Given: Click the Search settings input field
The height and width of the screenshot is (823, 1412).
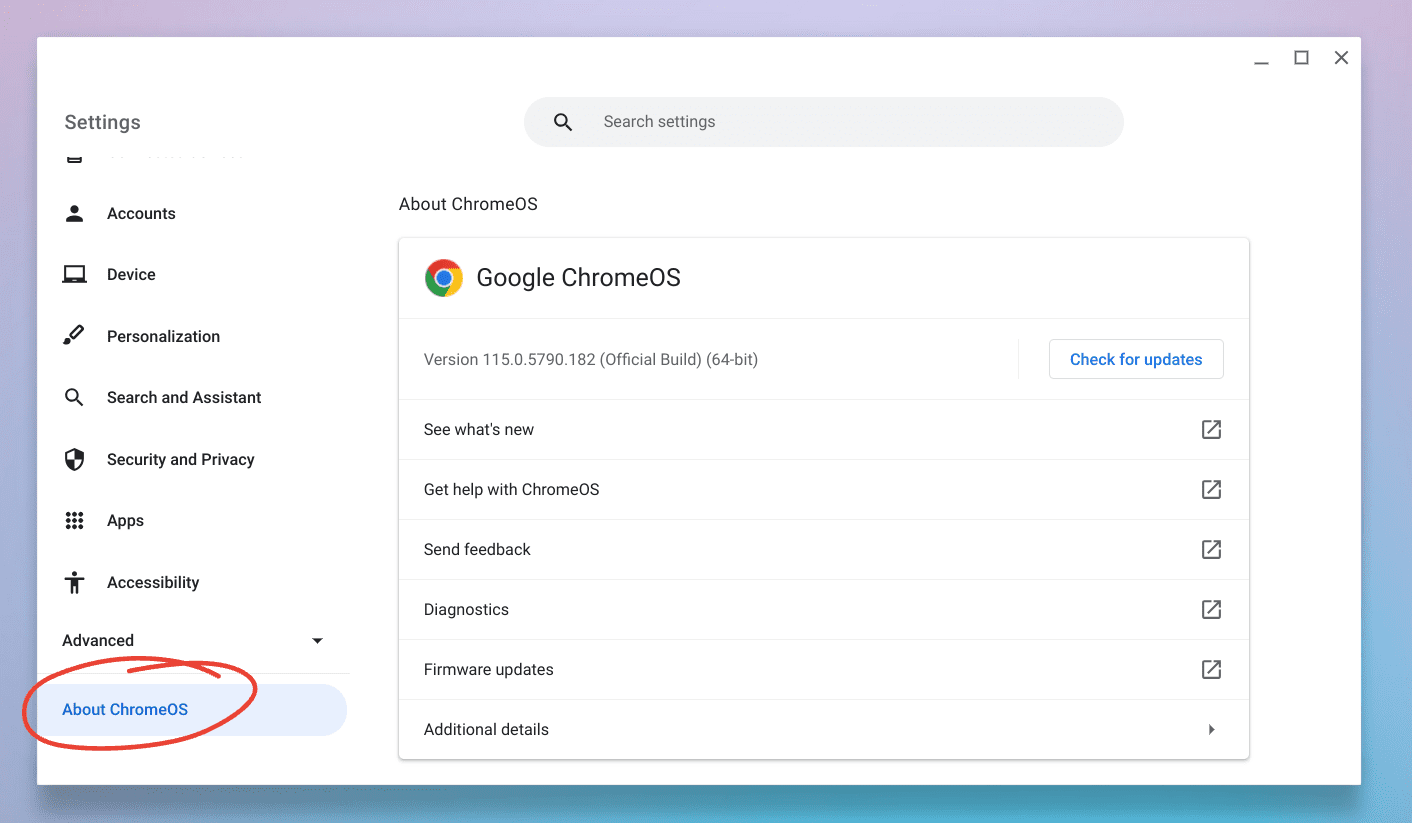Looking at the screenshot, I should pos(824,122).
